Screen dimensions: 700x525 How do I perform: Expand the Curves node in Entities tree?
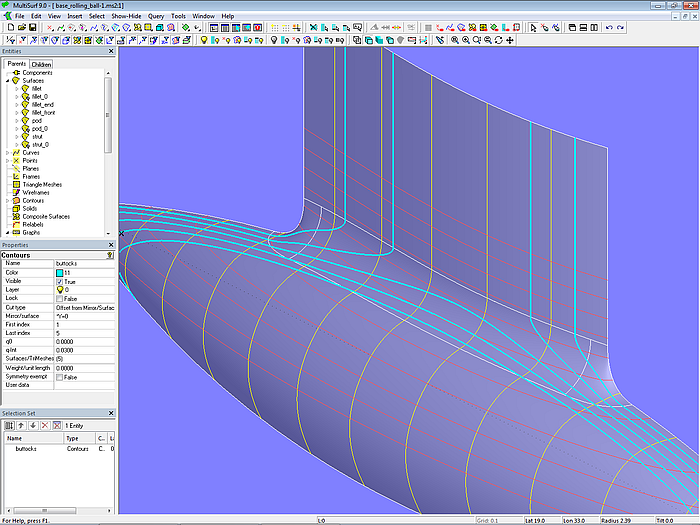coord(8,152)
